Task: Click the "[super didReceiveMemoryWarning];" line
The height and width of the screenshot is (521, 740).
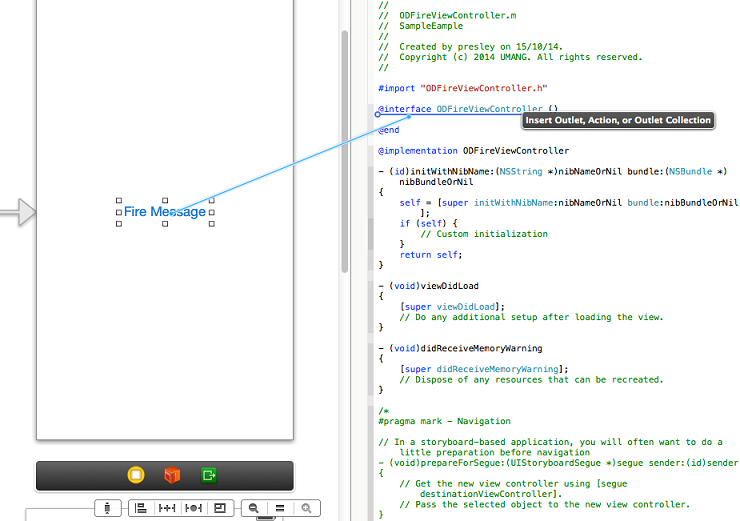Action: pyautogui.click(x=484, y=369)
